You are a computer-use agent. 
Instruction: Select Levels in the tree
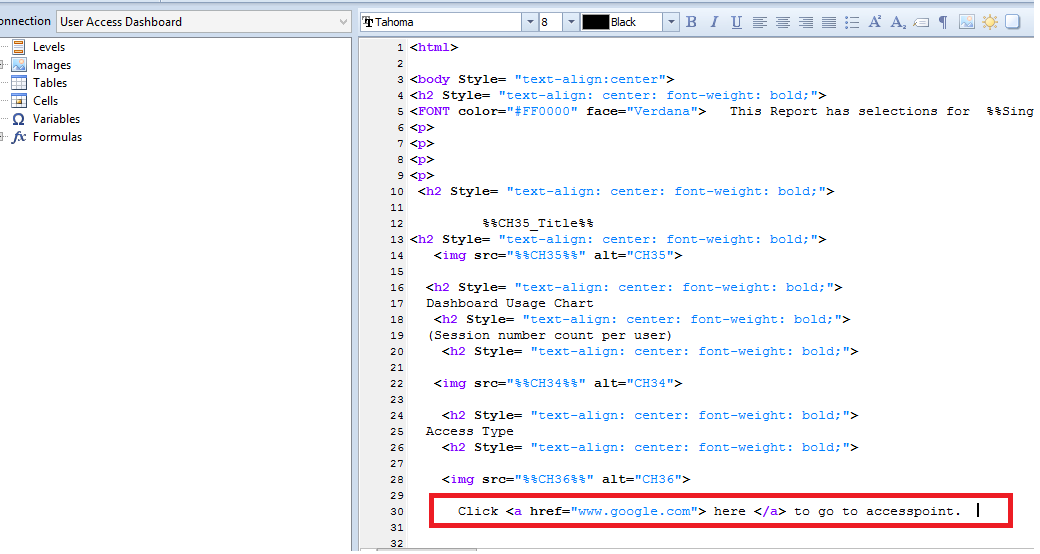(x=49, y=47)
